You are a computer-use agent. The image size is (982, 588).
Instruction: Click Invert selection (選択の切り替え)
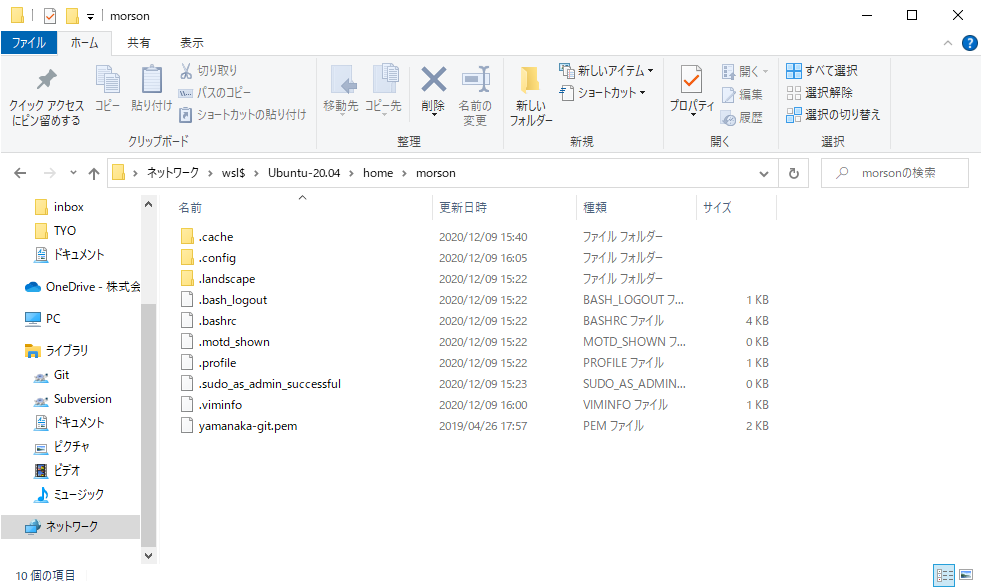(x=833, y=115)
